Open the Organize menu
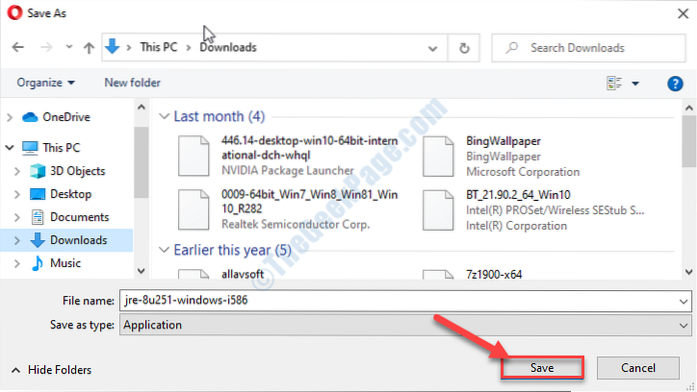The height and width of the screenshot is (392, 697). (x=46, y=83)
